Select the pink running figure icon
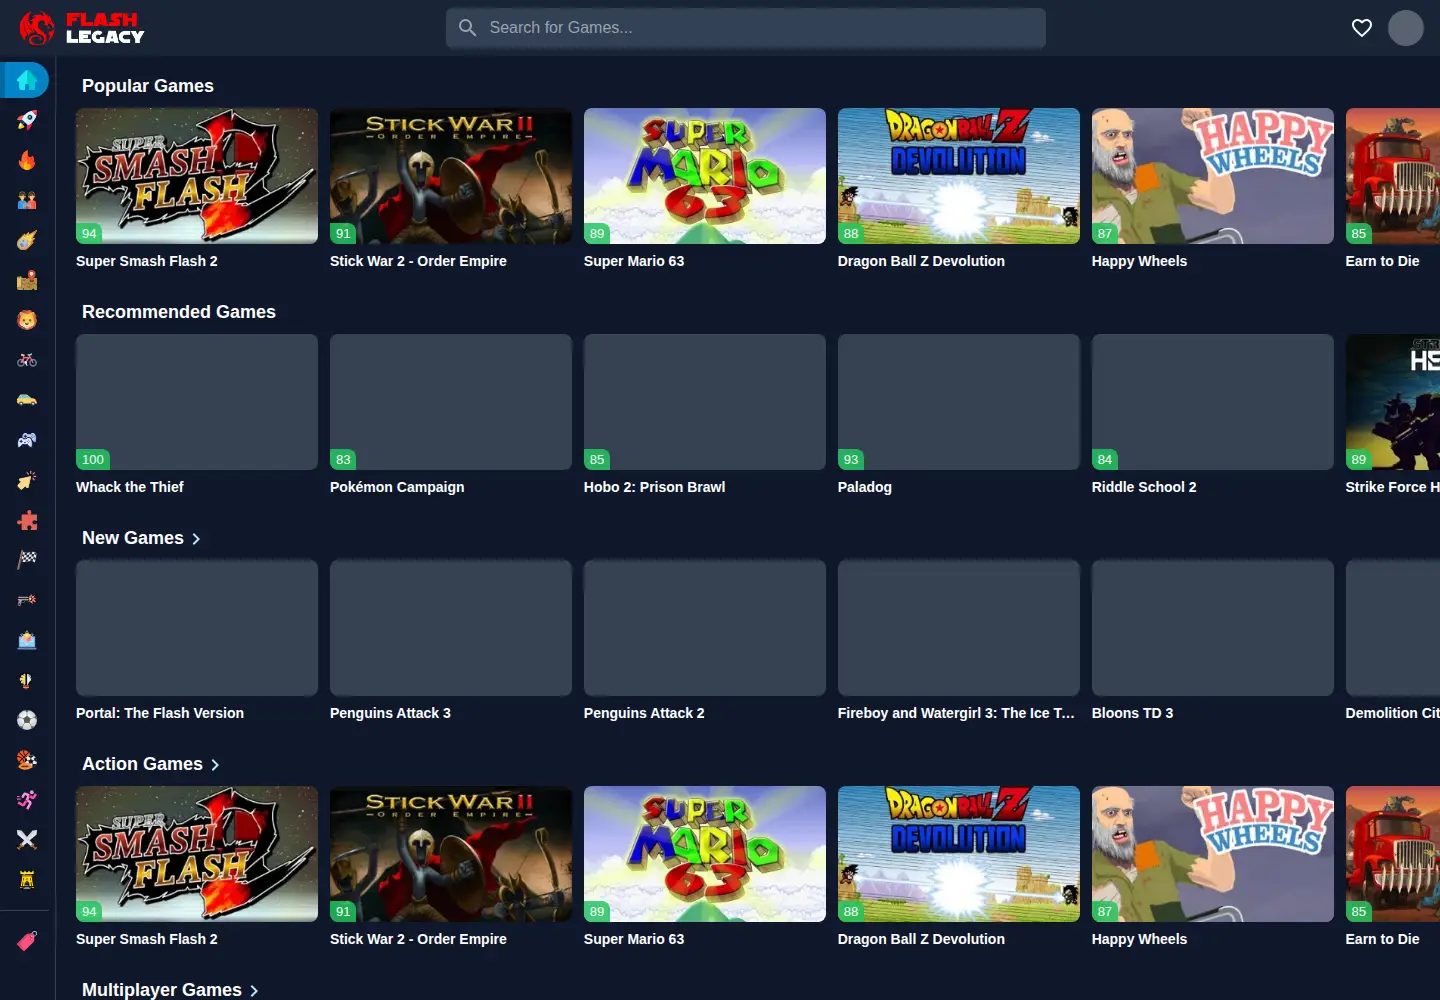The width and height of the screenshot is (1440, 1000). pos(27,800)
